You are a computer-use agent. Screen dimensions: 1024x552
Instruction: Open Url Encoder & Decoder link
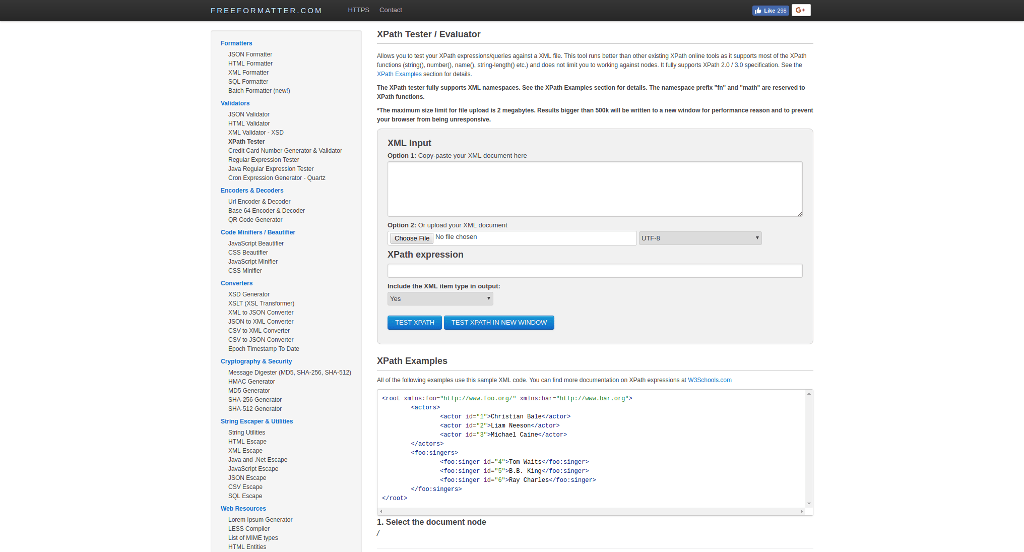(259, 202)
